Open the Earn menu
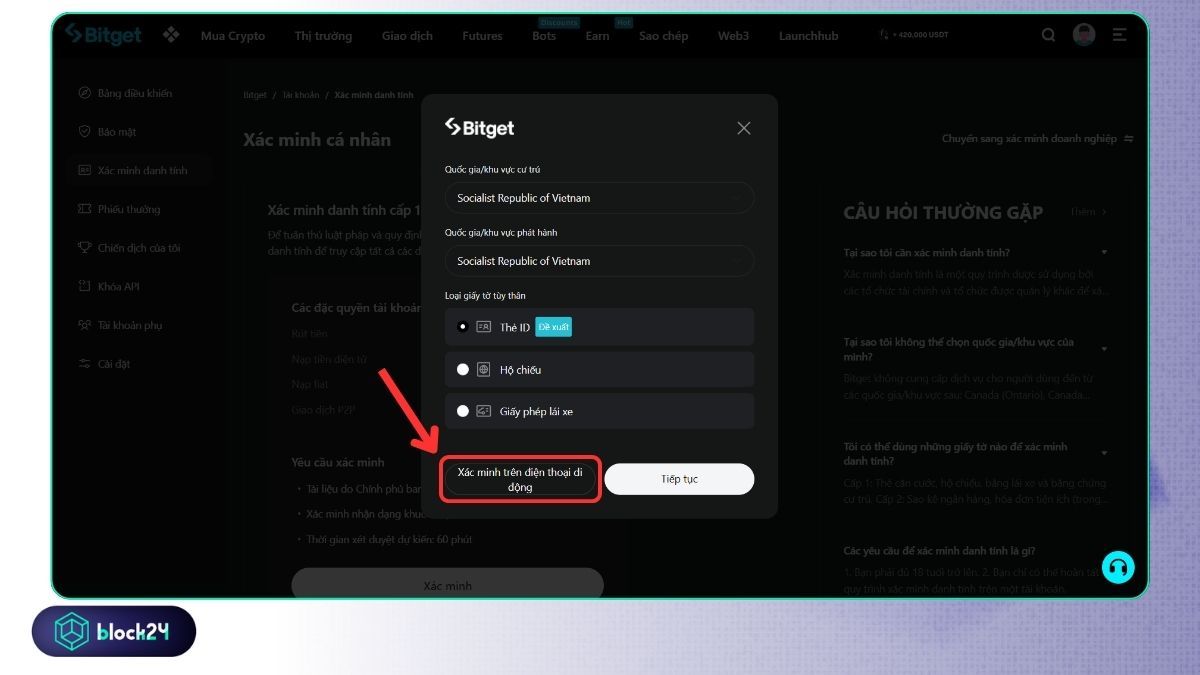Image resolution: width=1200 pixels, height=675 pixels. (597, 36)
